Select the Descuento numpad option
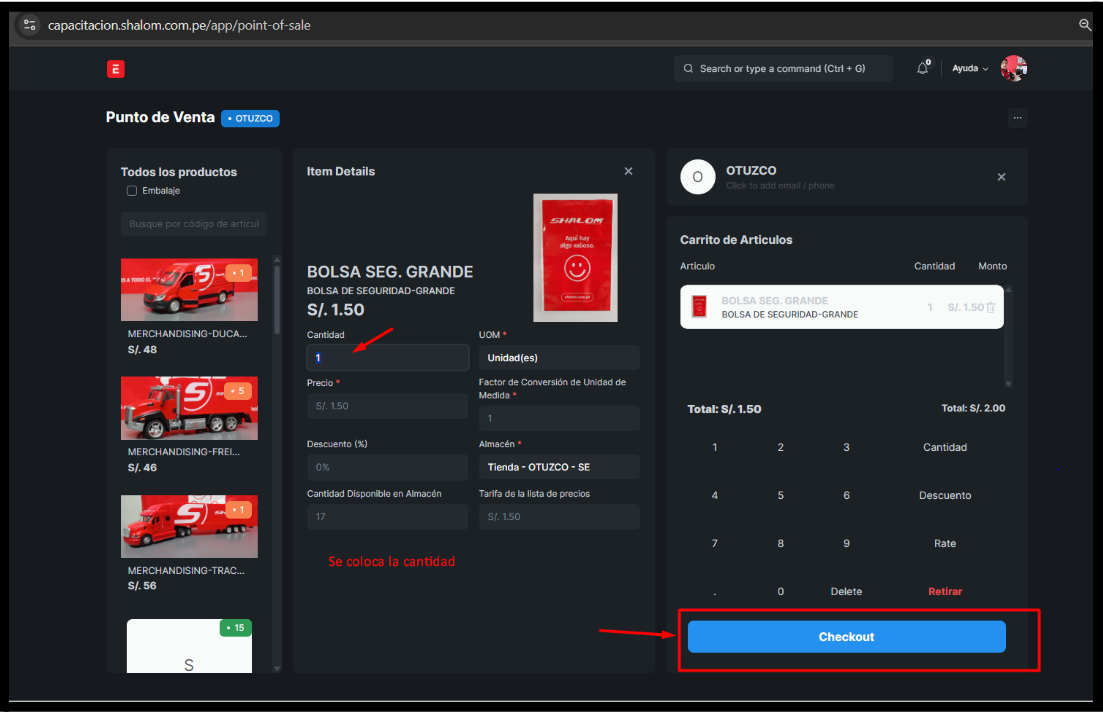This screenshot has width=1103, height=712. click(x=944, y=496)
